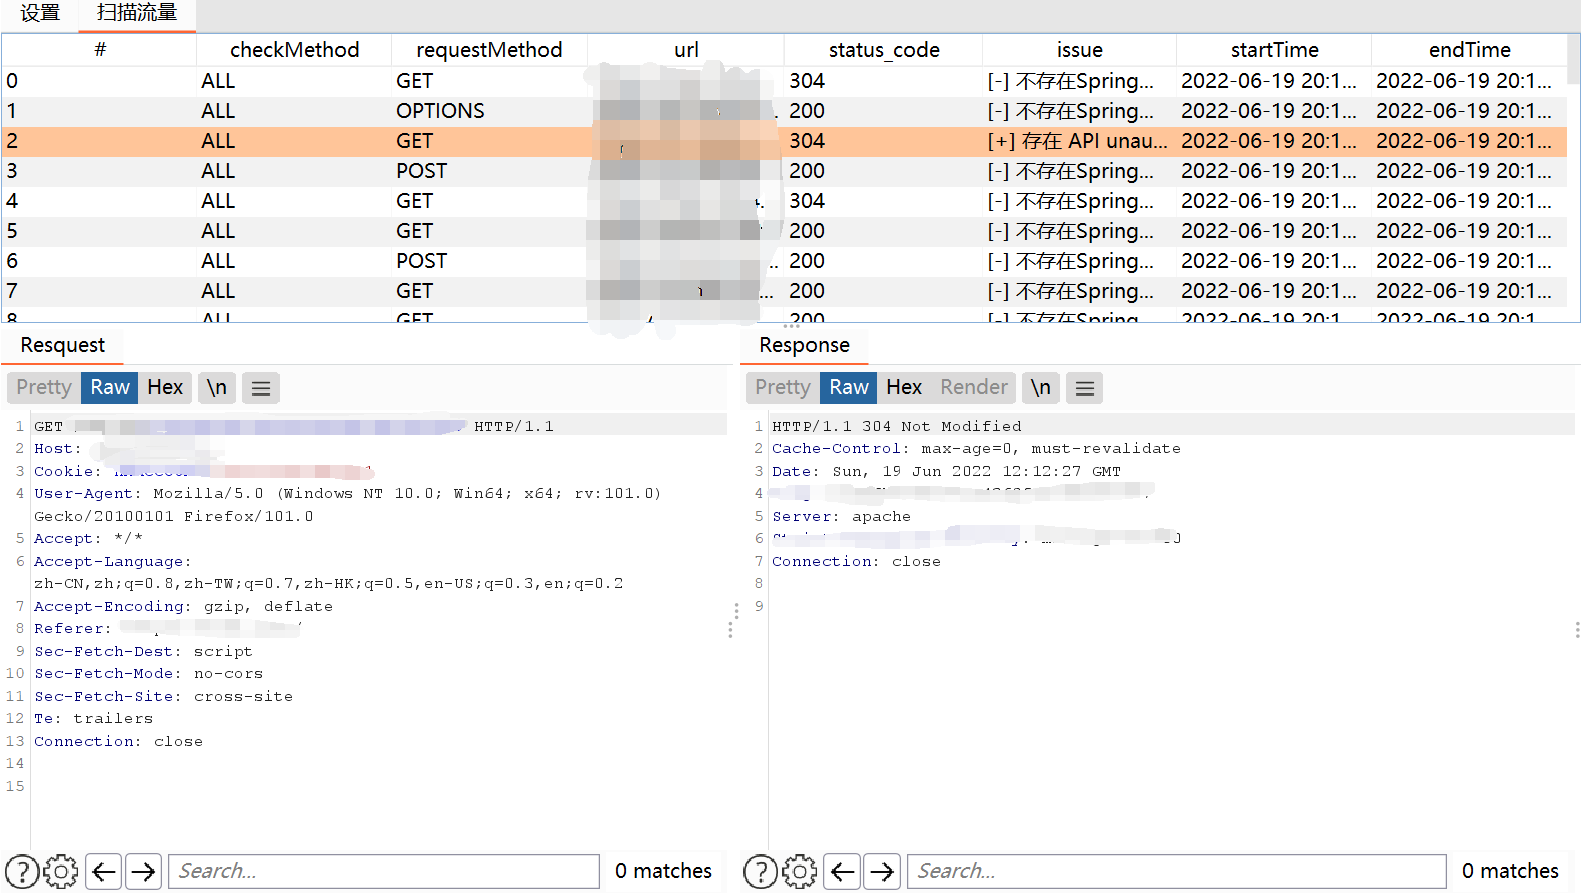This screenshot has height=893, width=1581.
Task: Switch request view to Pretty
Action: pyautogui.click(x=44, y=388)
